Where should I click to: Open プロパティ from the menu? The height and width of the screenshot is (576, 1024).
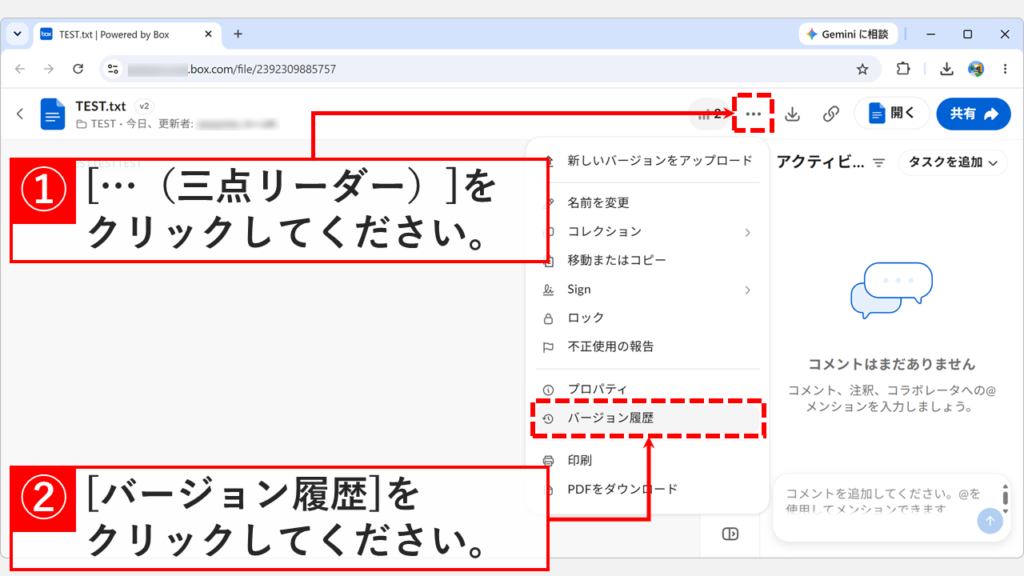648,389
